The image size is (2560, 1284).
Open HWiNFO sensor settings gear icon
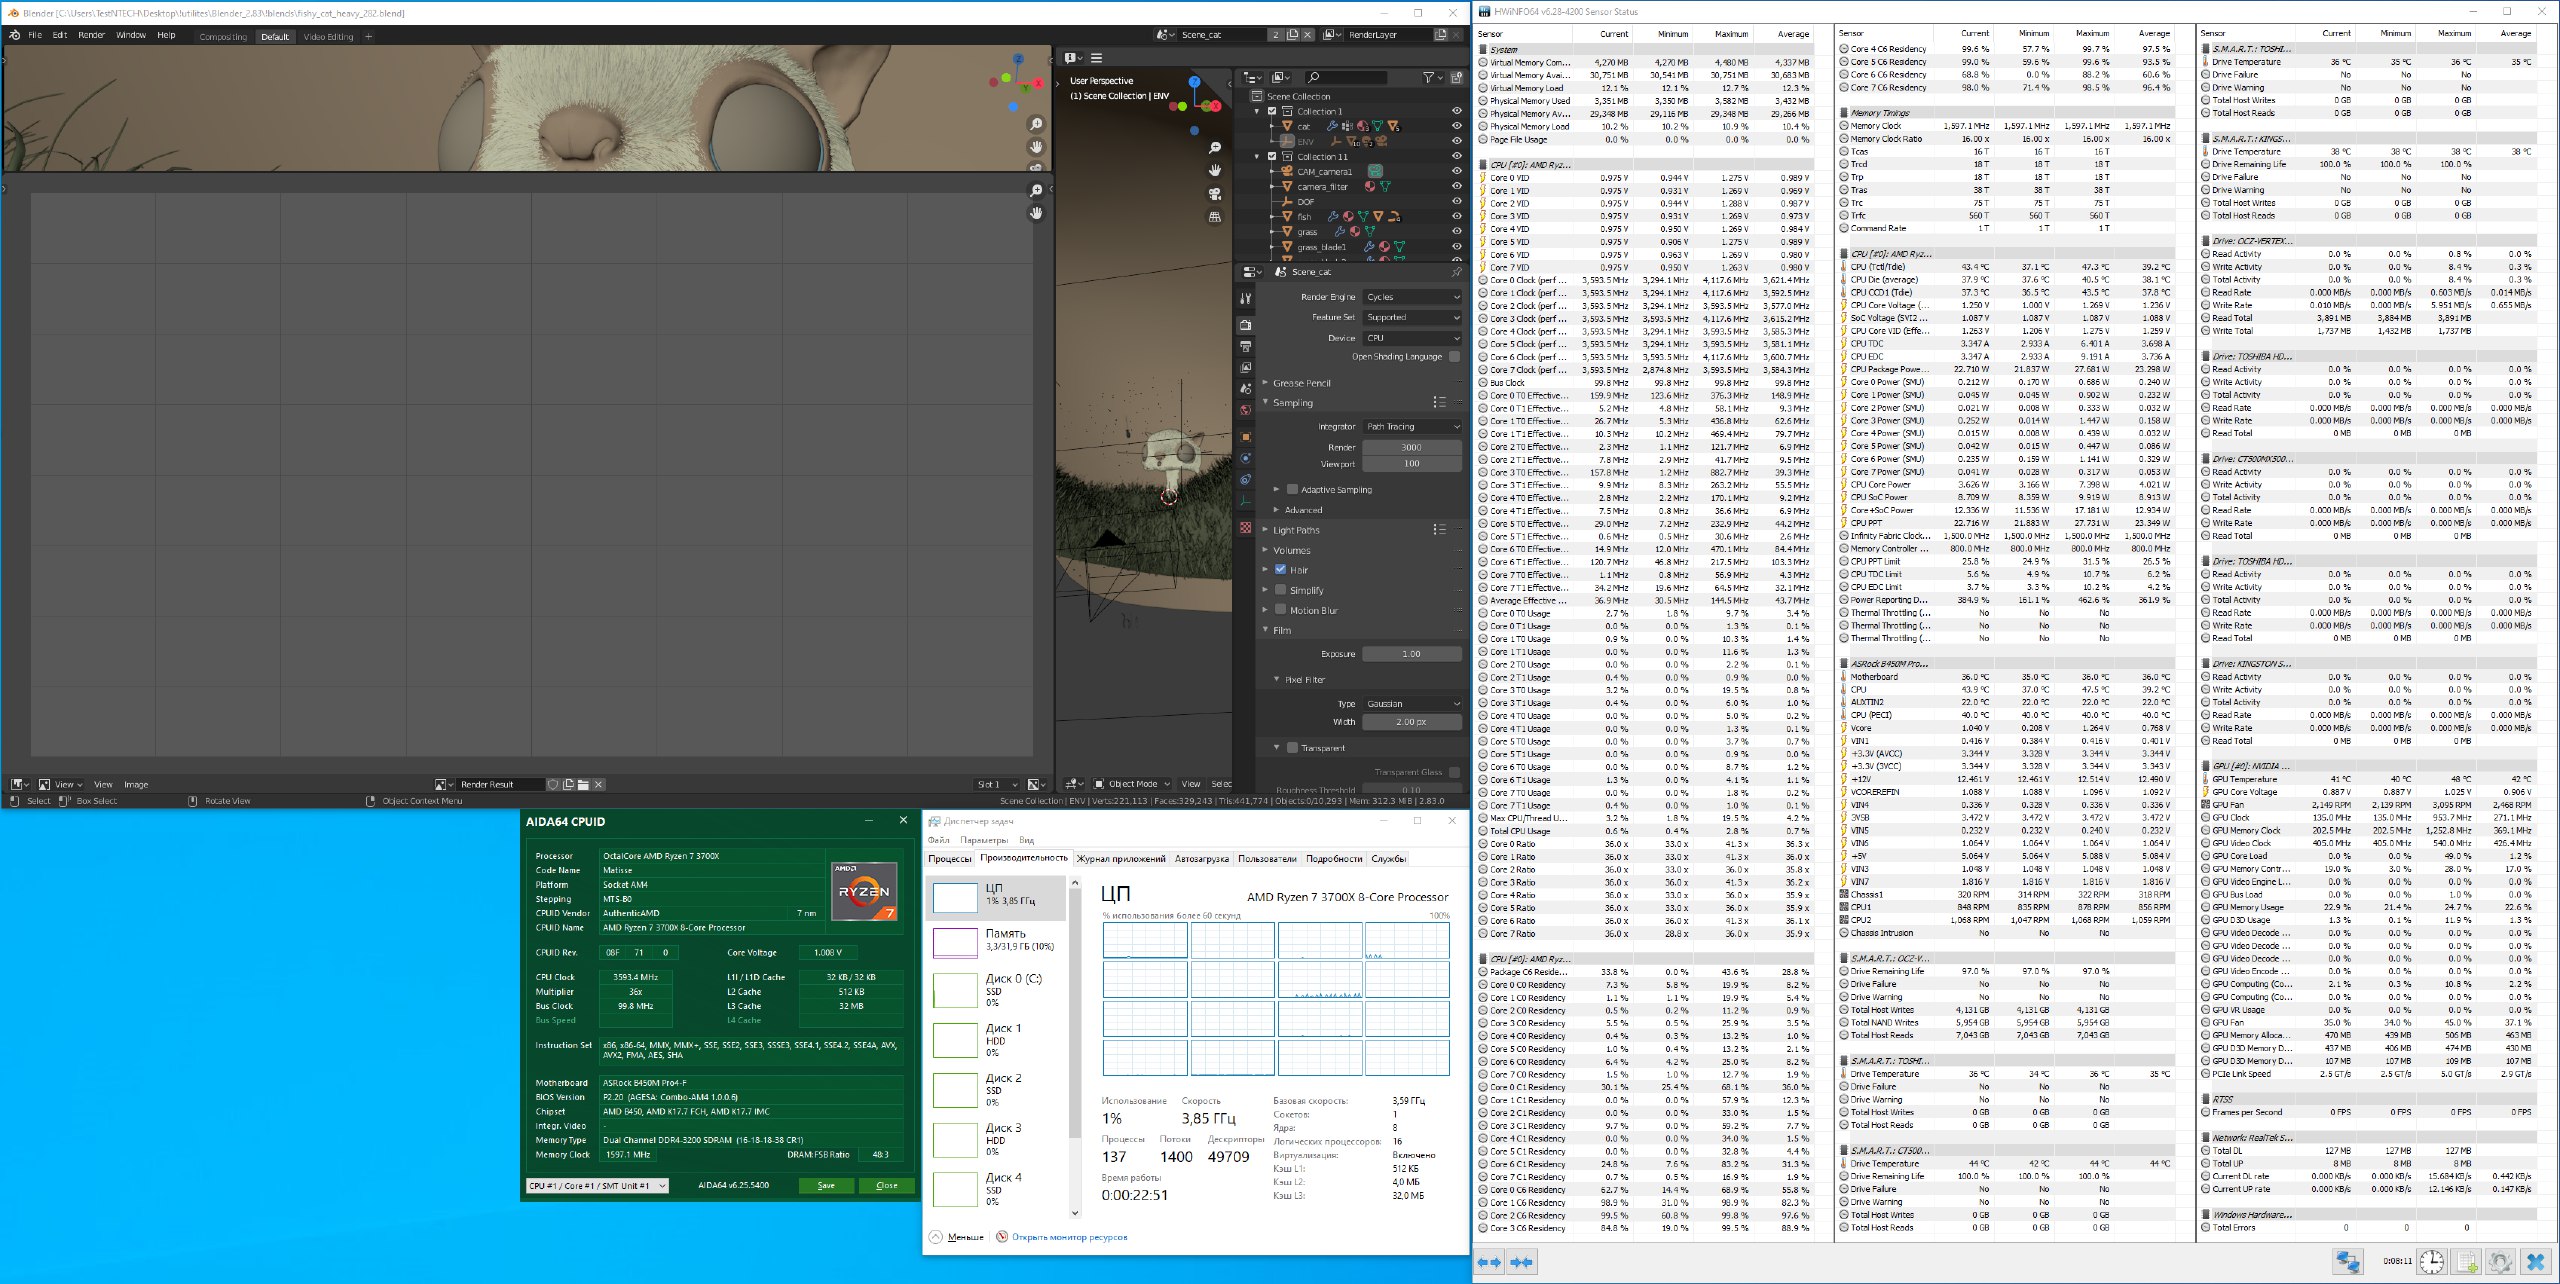point(2500,1261)
